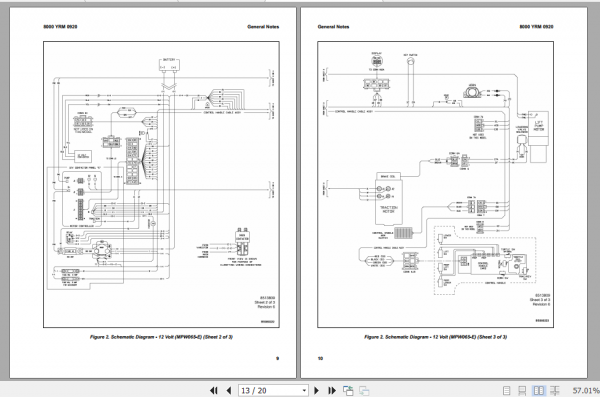Click the Sheet 3 of 3 figure caption
This screenshot has width=600, height=397.
(x=435, y=337)
